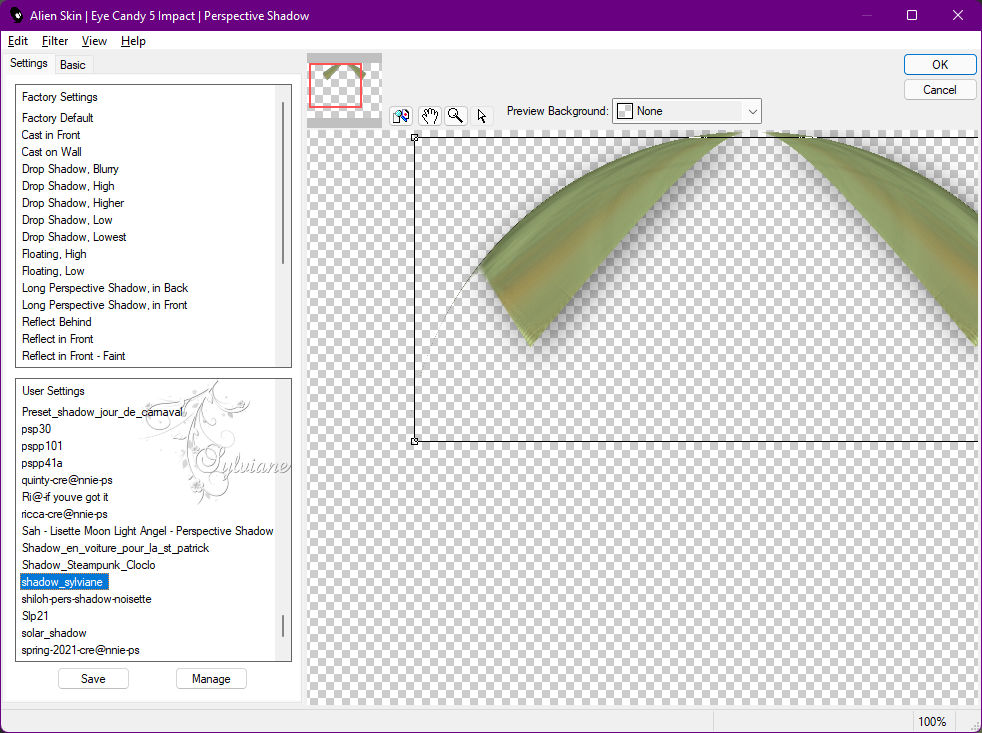982x733 pixels.
Task: Close the Perspective Shadow dialog
Action: tap(958, 15)
